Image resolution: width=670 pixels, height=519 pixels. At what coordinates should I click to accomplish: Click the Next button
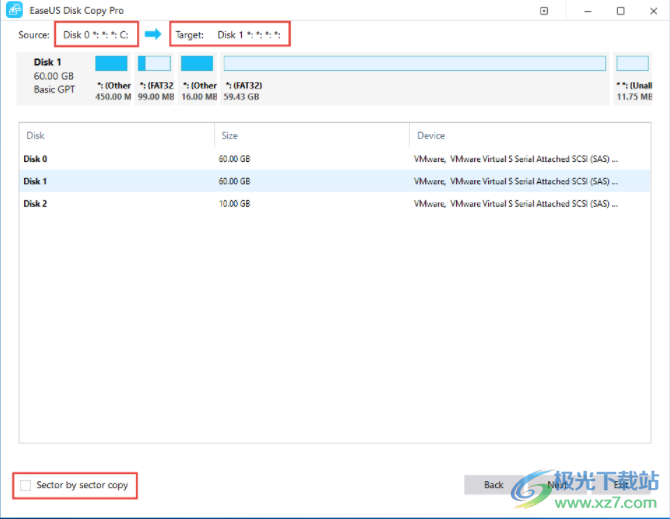[x=557, y=485]
